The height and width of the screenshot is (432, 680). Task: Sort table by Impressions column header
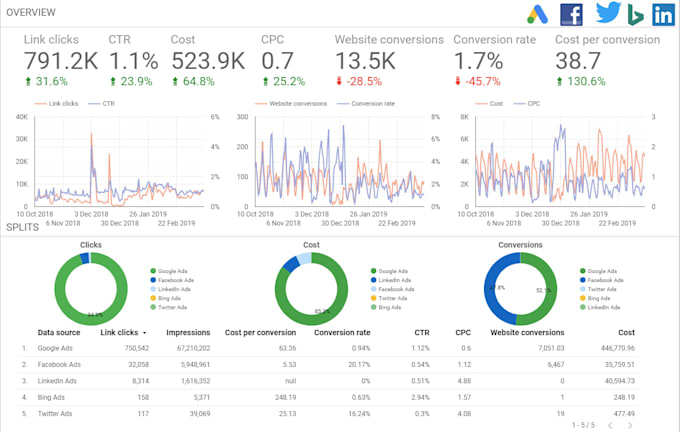click(188, 333)
